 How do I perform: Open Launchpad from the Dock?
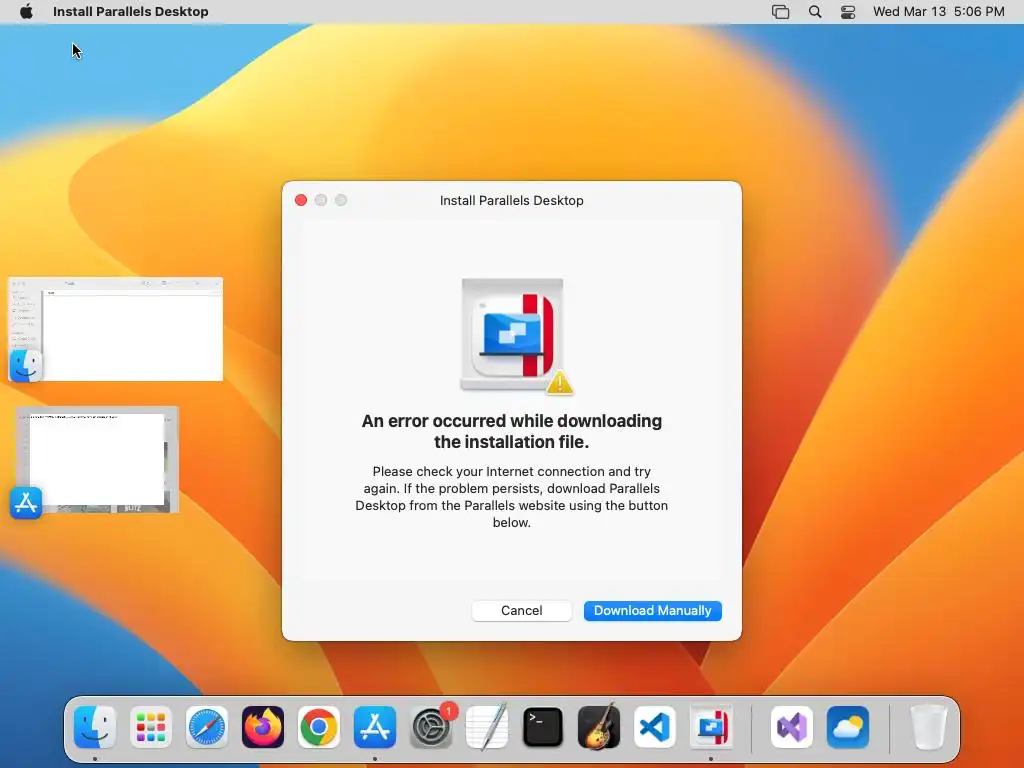(151, 727)
